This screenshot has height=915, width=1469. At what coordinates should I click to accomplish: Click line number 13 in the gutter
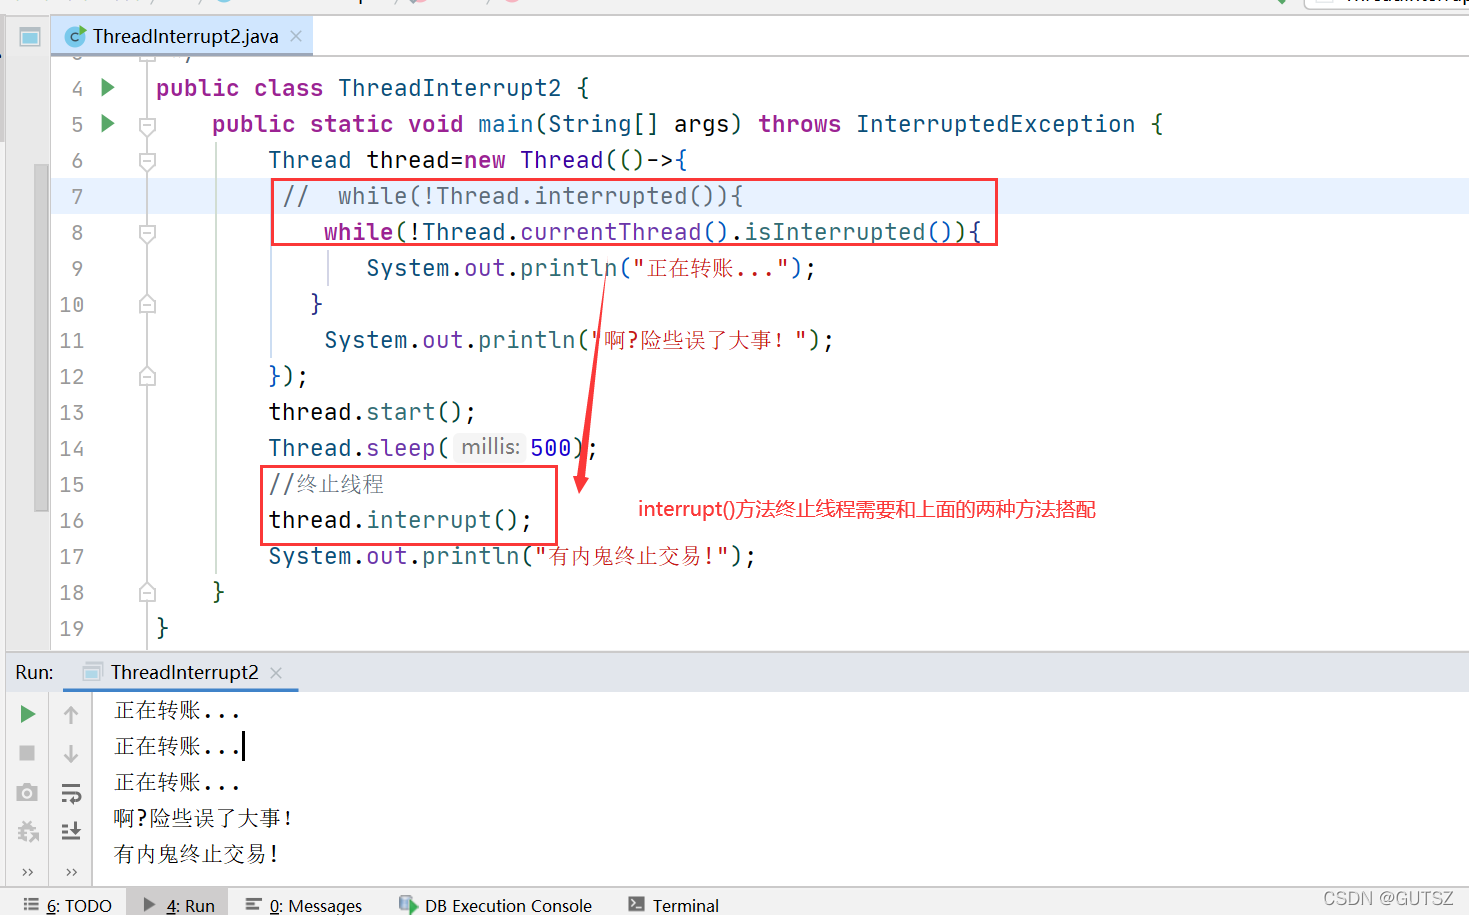(x=72, y=413)
